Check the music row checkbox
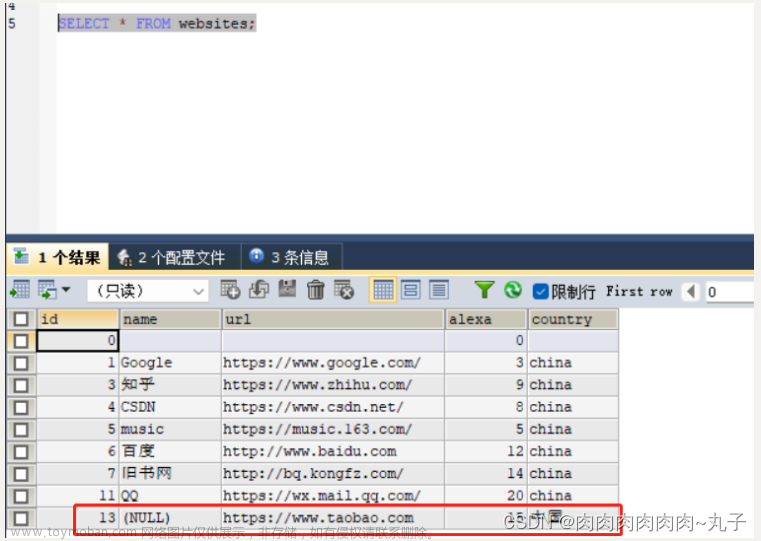 [x=21, y=430]
